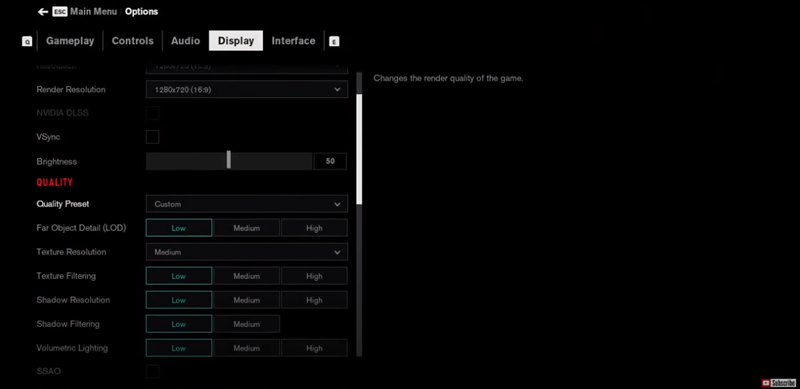Set Far Object Detail to Low
The width and height of the screenshot is (800, 389).
179,228
